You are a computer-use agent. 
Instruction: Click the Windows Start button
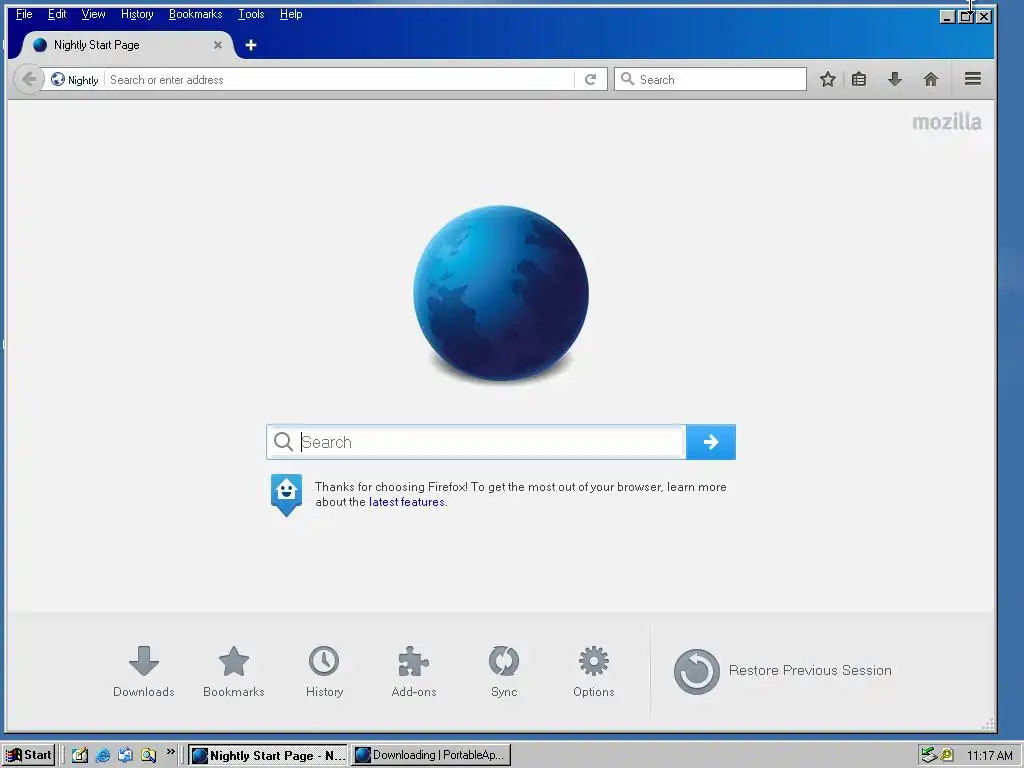coord(28,755)
